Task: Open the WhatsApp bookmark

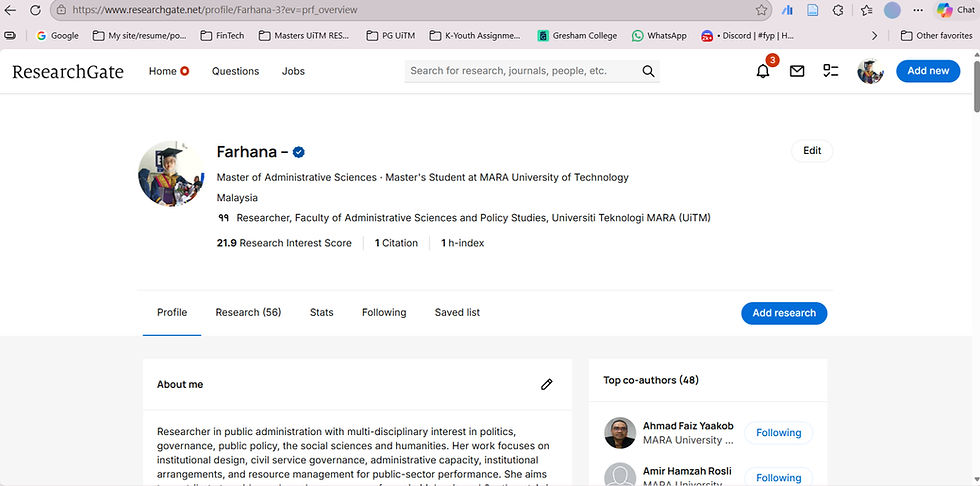Action: pos(659,36)
